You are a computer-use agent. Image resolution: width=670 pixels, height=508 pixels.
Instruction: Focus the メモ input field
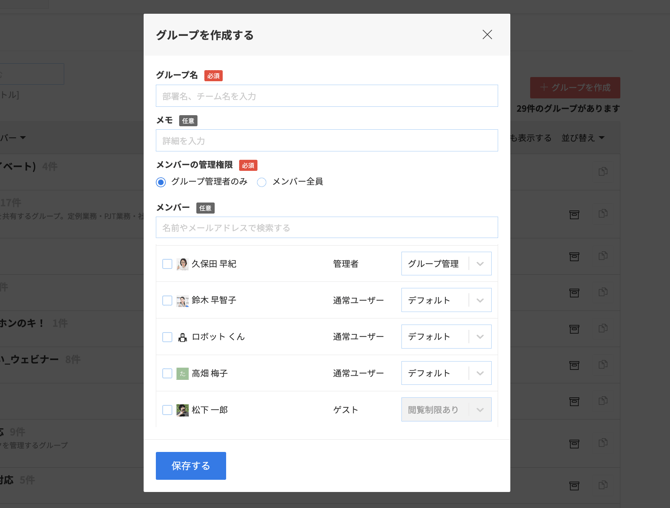tap(327, 141)
